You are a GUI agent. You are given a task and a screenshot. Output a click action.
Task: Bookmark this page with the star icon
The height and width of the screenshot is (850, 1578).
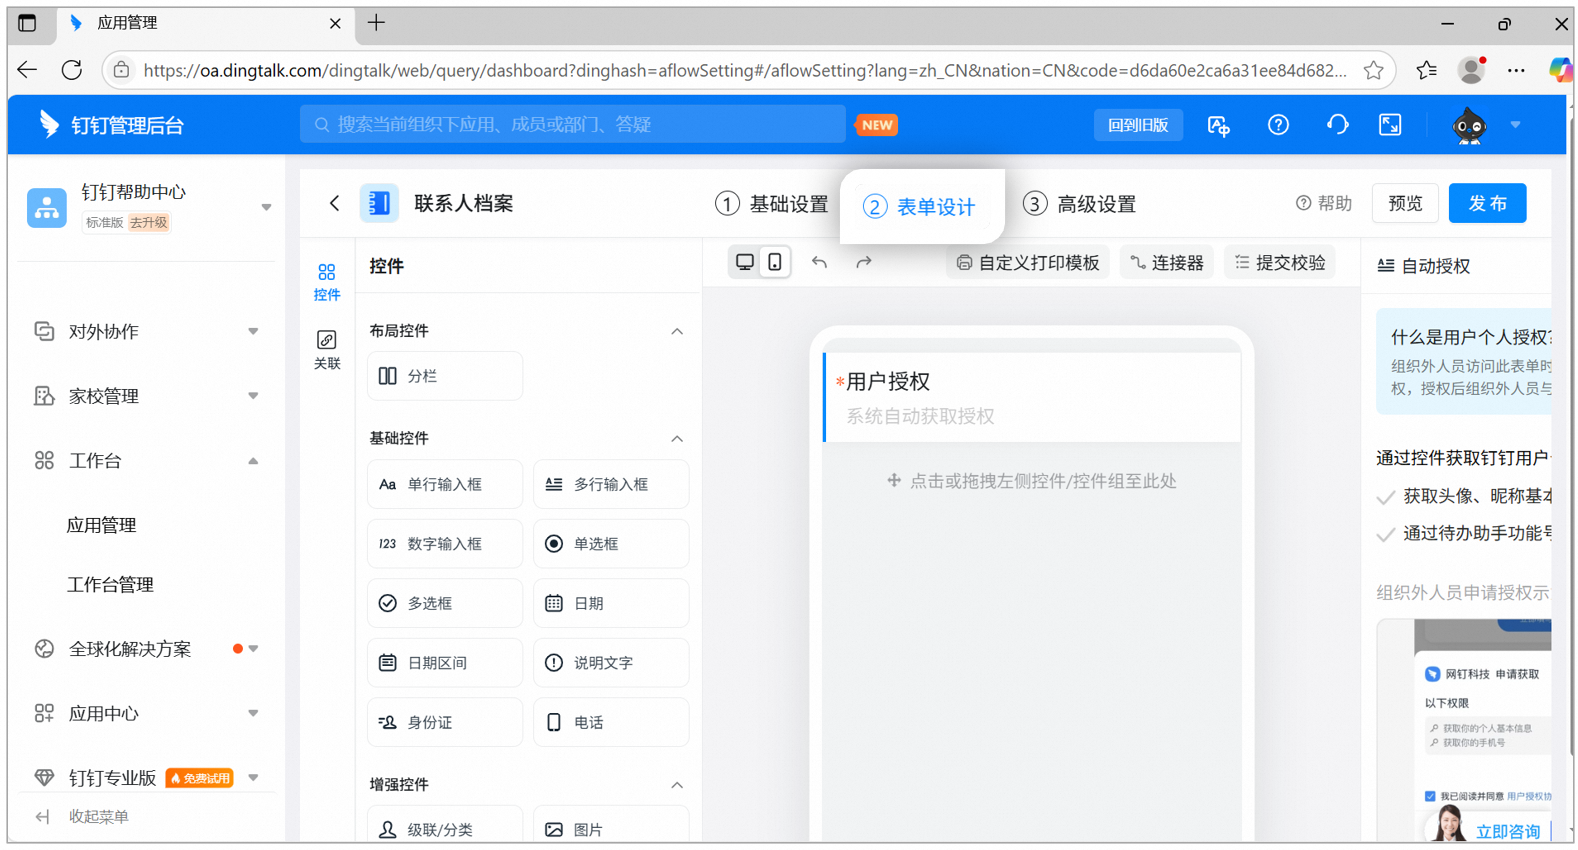coord(1374,70)
